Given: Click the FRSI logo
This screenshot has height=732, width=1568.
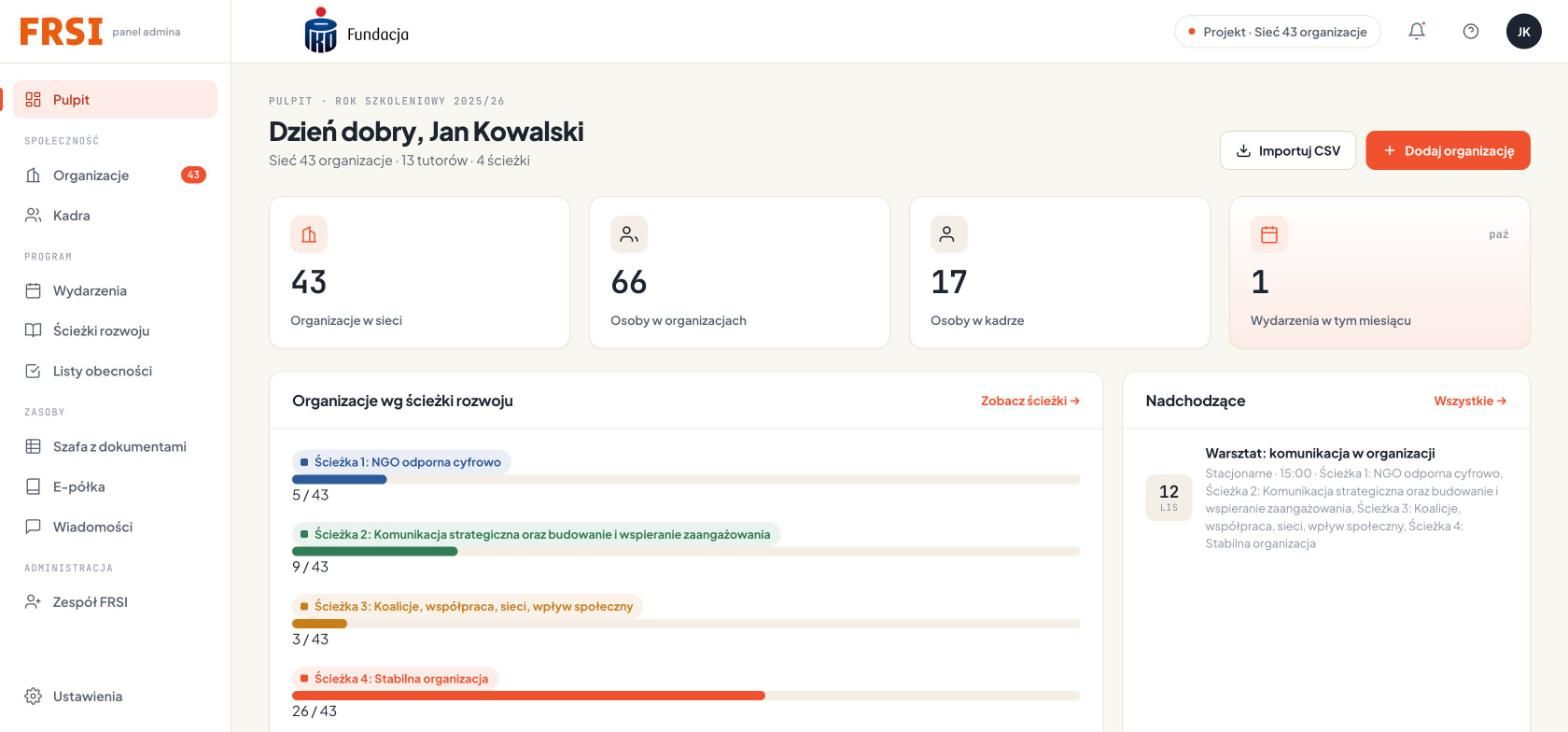Looking at the screenshot, I should [61, 31].
